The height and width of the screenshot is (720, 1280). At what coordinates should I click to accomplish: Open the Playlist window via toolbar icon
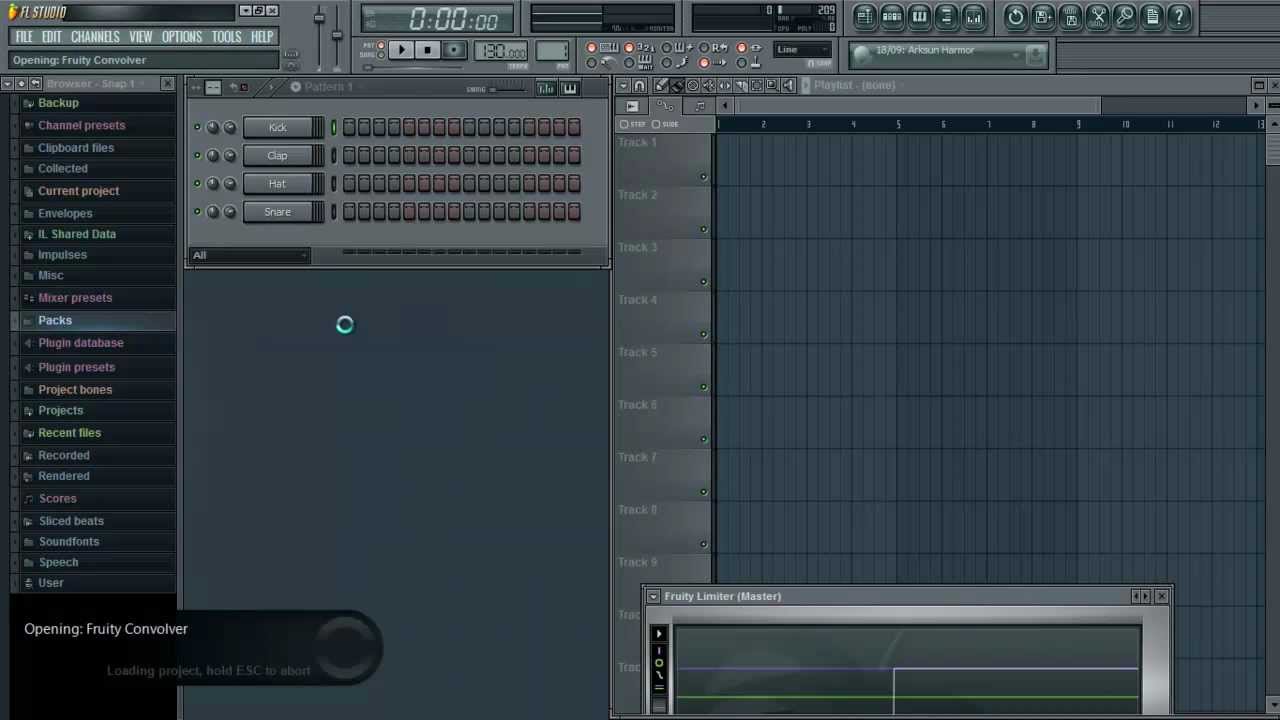864,16
